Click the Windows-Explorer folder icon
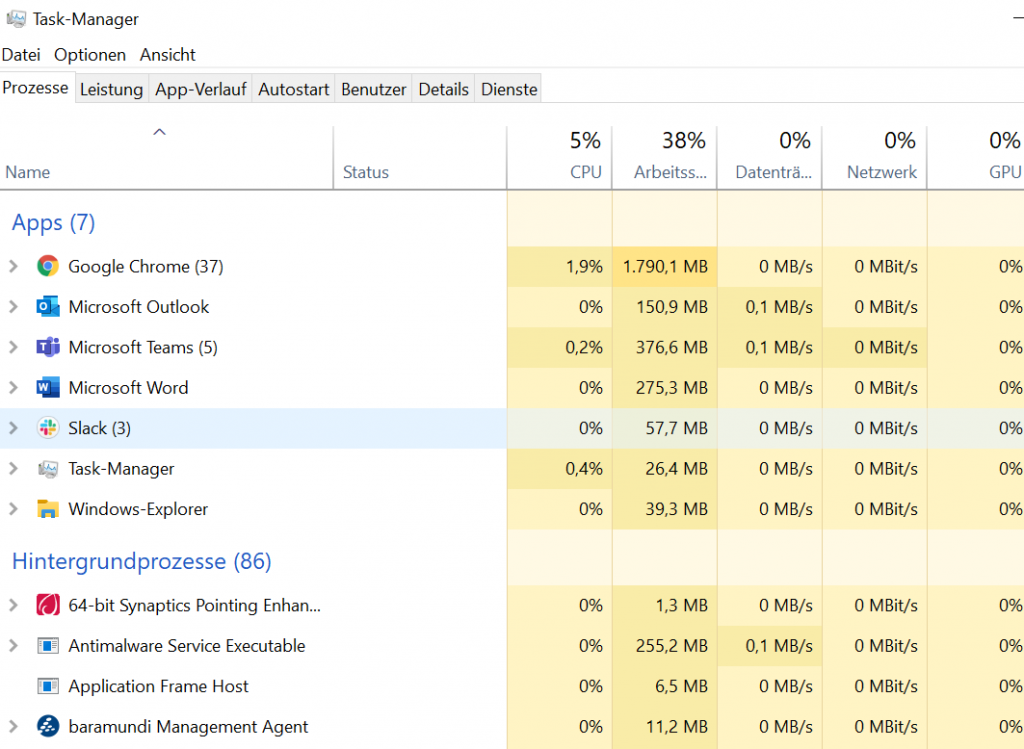The width and height of the screenshot is (1024, 749). point(48,509)
